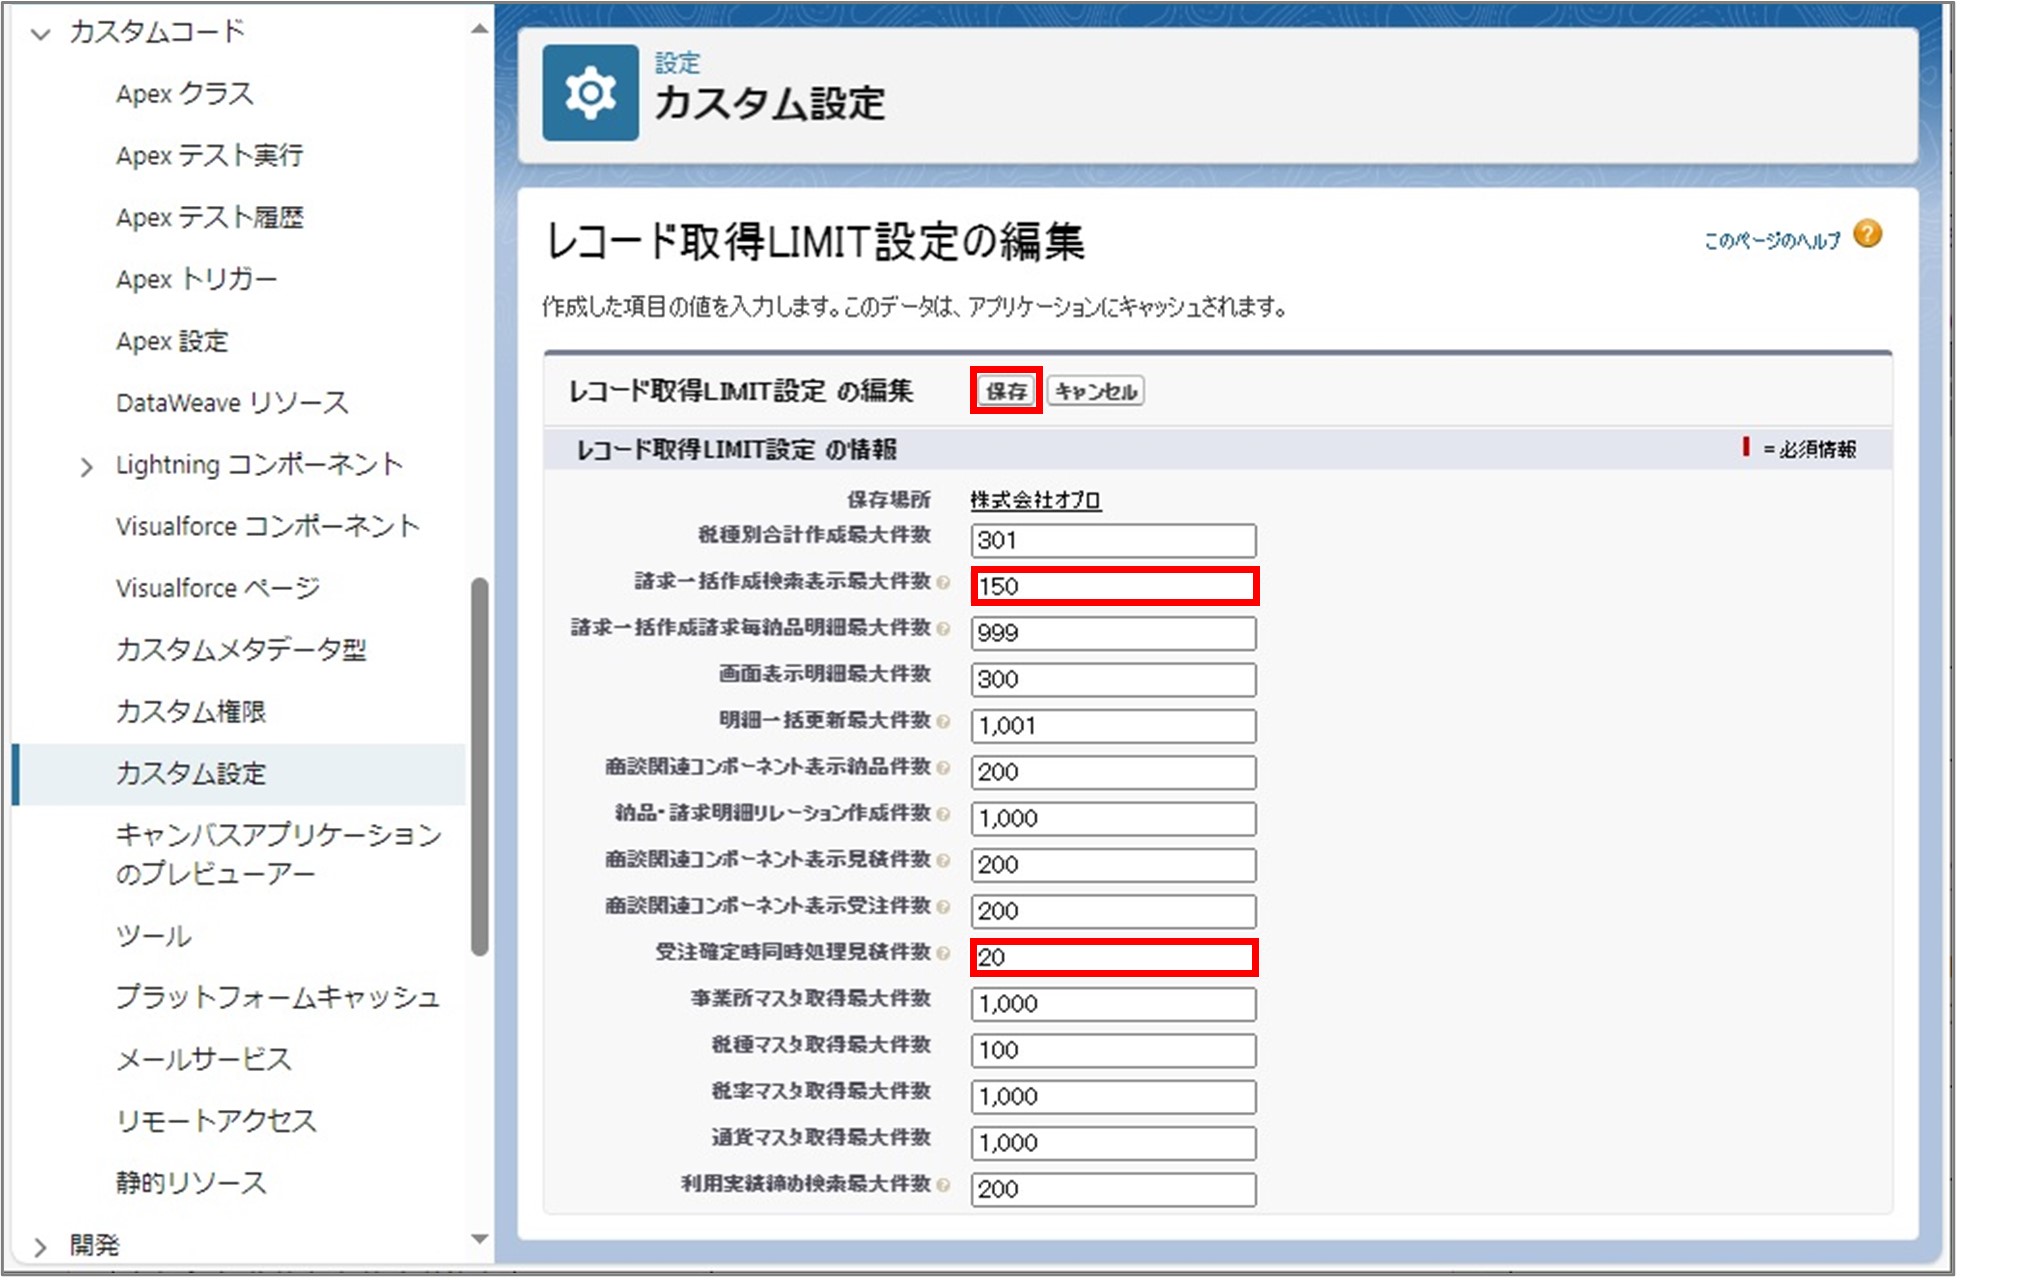Open Apex トリガー in the sidebar
The width and height of the screenshot is (2027, 1282).
[196, 279]
